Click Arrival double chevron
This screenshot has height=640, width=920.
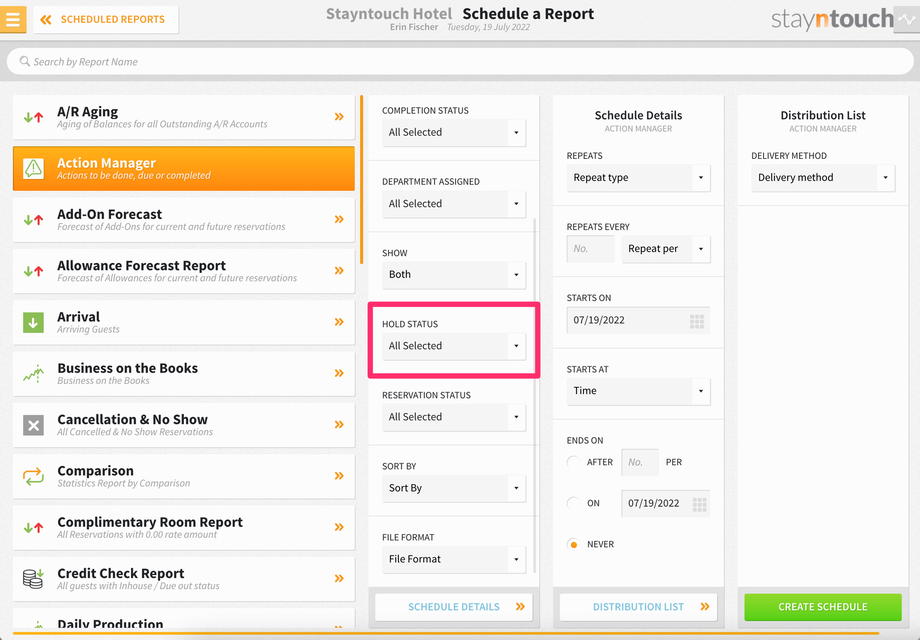tap(339, 321)
